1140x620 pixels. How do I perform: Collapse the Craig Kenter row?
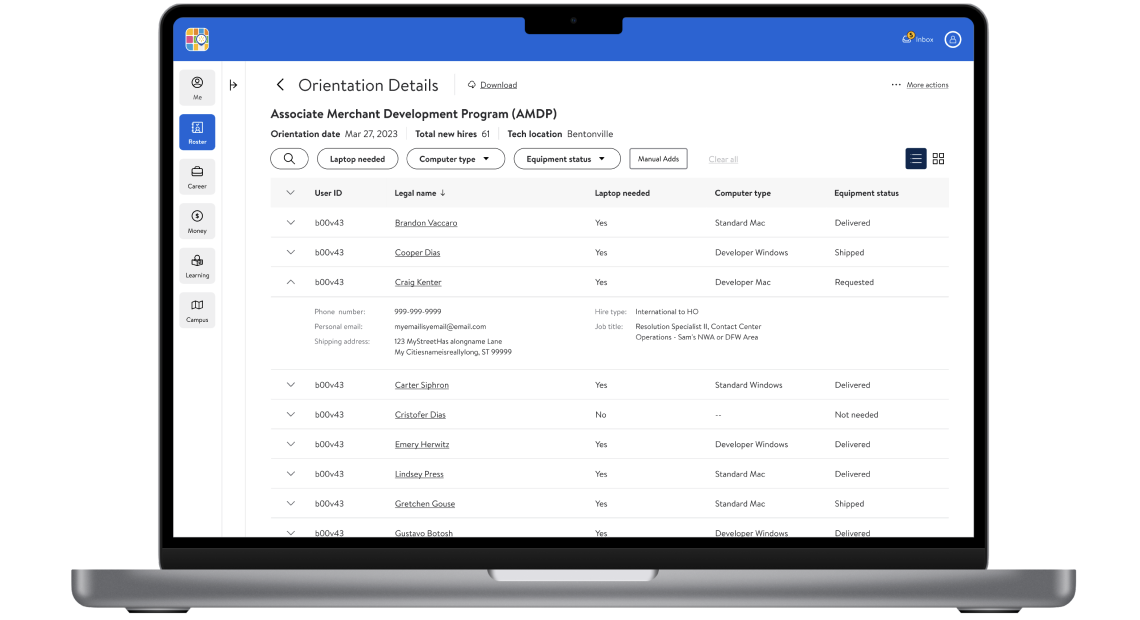pos(291,282)
